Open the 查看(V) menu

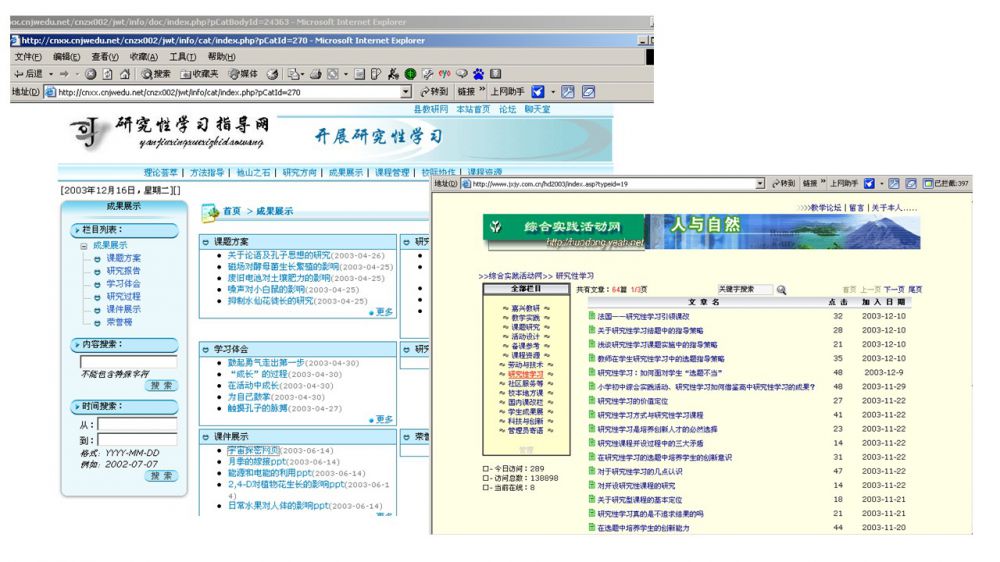point(105,57)
